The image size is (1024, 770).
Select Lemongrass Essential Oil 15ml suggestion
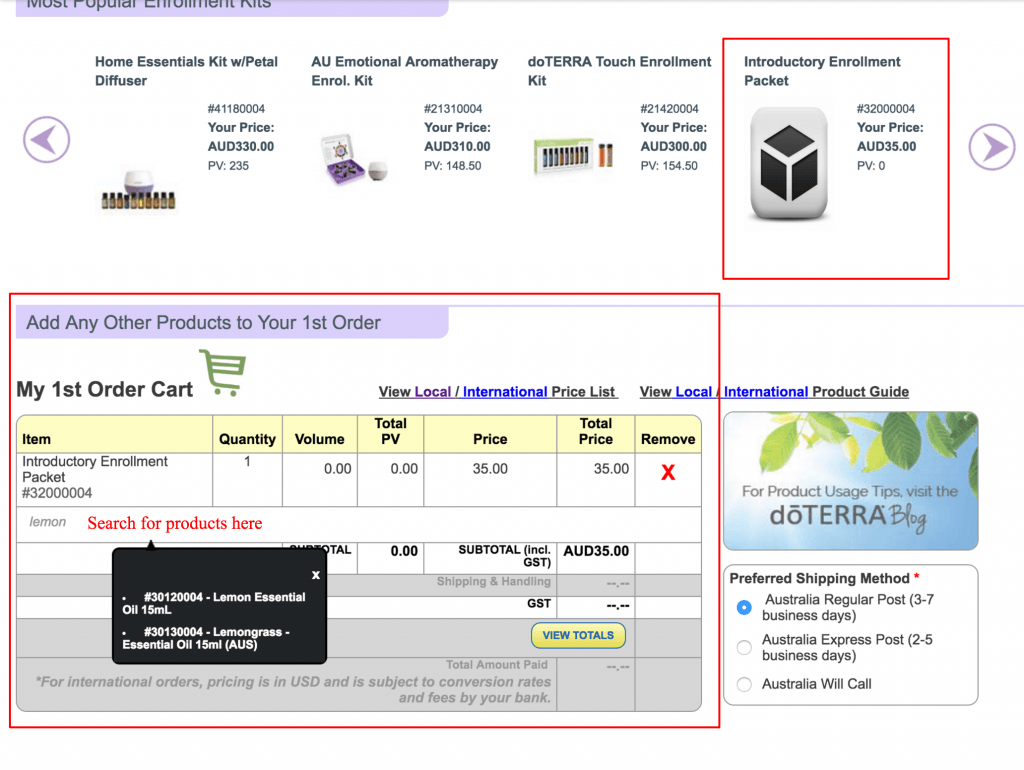206,638
